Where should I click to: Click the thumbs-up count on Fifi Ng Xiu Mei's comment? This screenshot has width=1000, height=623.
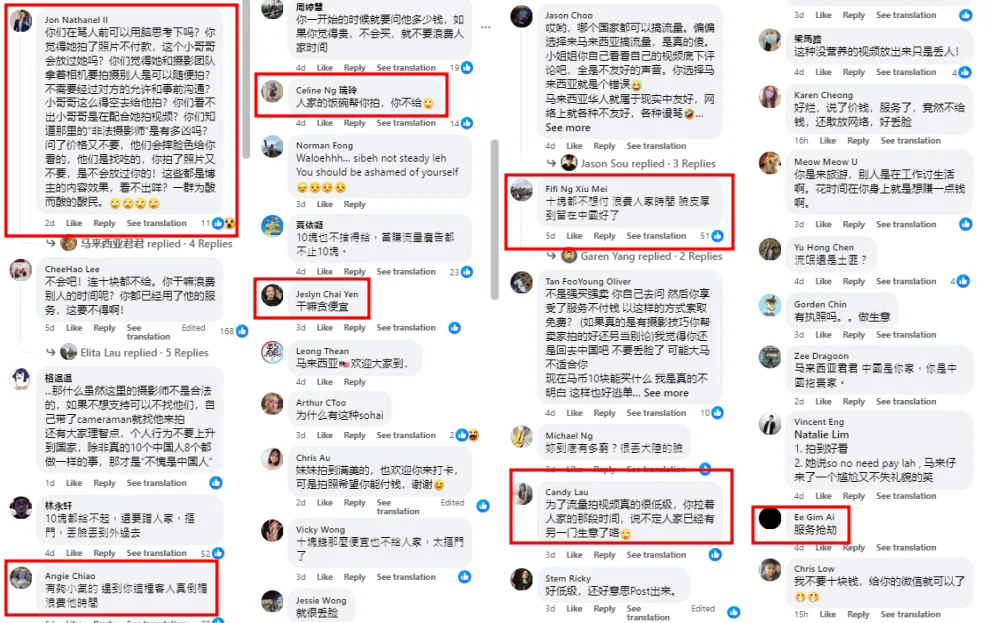pyautogui.click(x=712, y=236)
